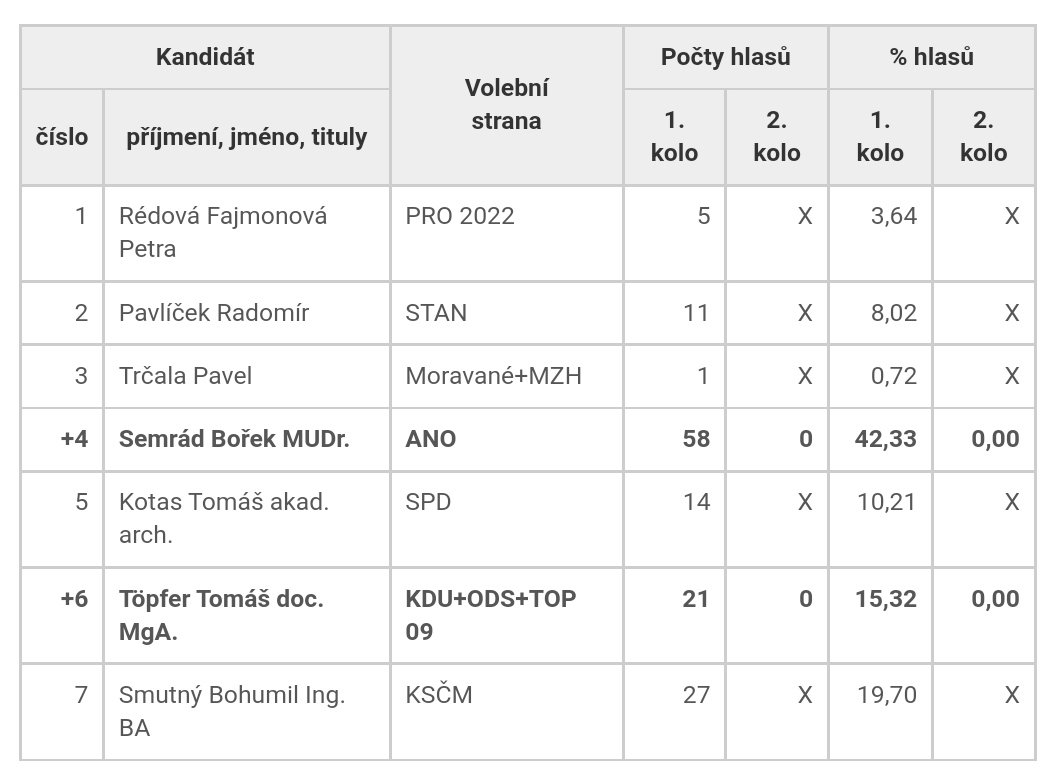The image size is (1057, 779).
Task: Click the číslo sub-header cell
Action: tap(61, 136)
